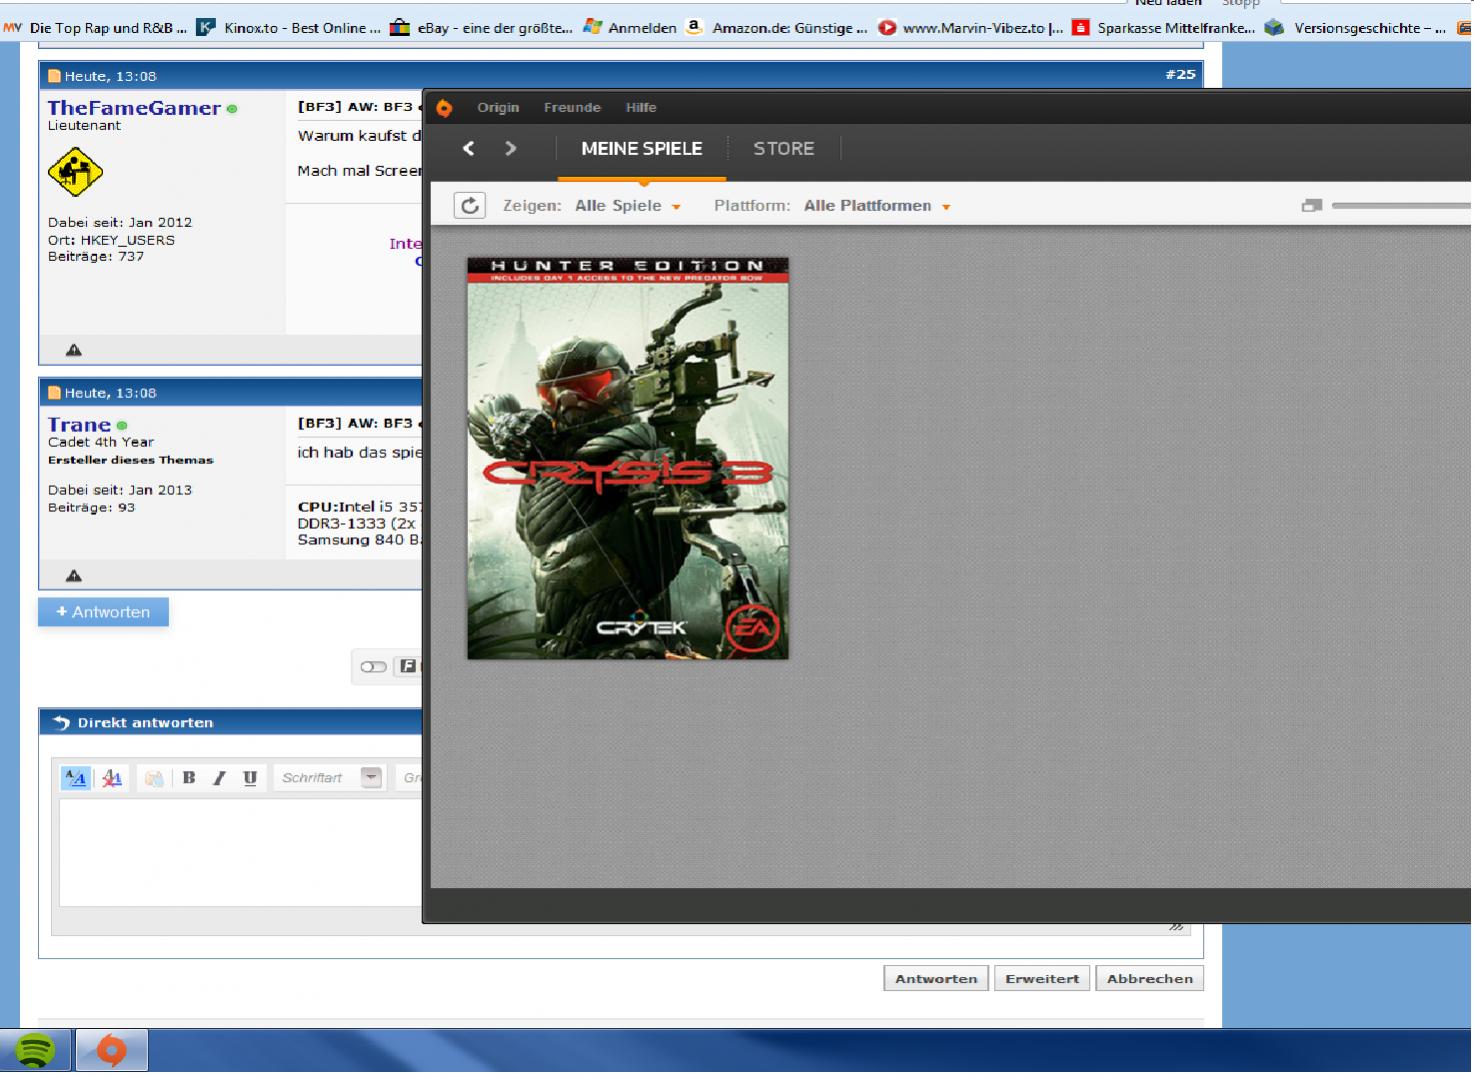Click TheFameGamer's avatar image
Screen dimensions: 1474x1079
click(75, 172)
